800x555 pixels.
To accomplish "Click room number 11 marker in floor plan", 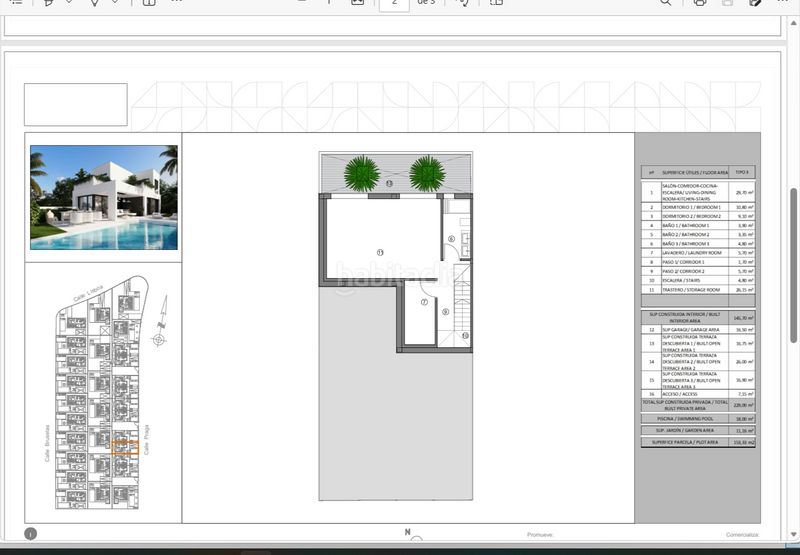I will 380,252.
